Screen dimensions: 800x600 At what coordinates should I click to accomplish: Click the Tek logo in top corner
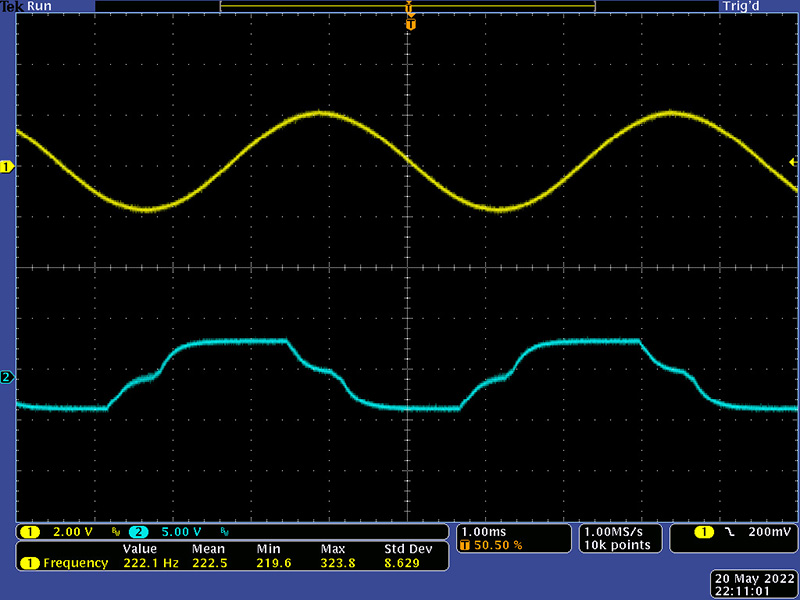click(11, 6)
